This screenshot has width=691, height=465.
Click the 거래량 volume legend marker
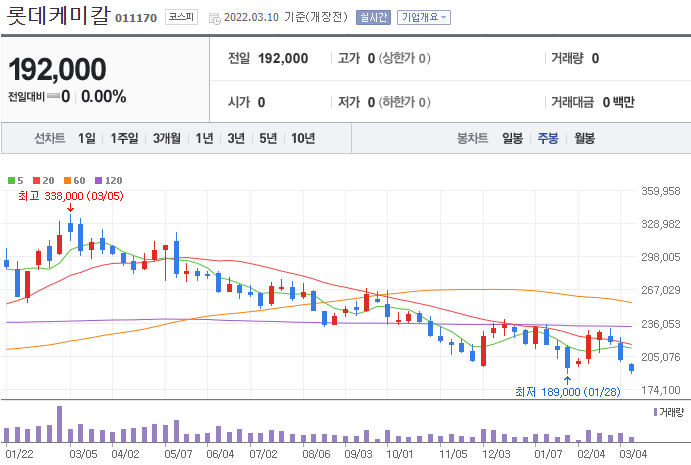point(655,412)
